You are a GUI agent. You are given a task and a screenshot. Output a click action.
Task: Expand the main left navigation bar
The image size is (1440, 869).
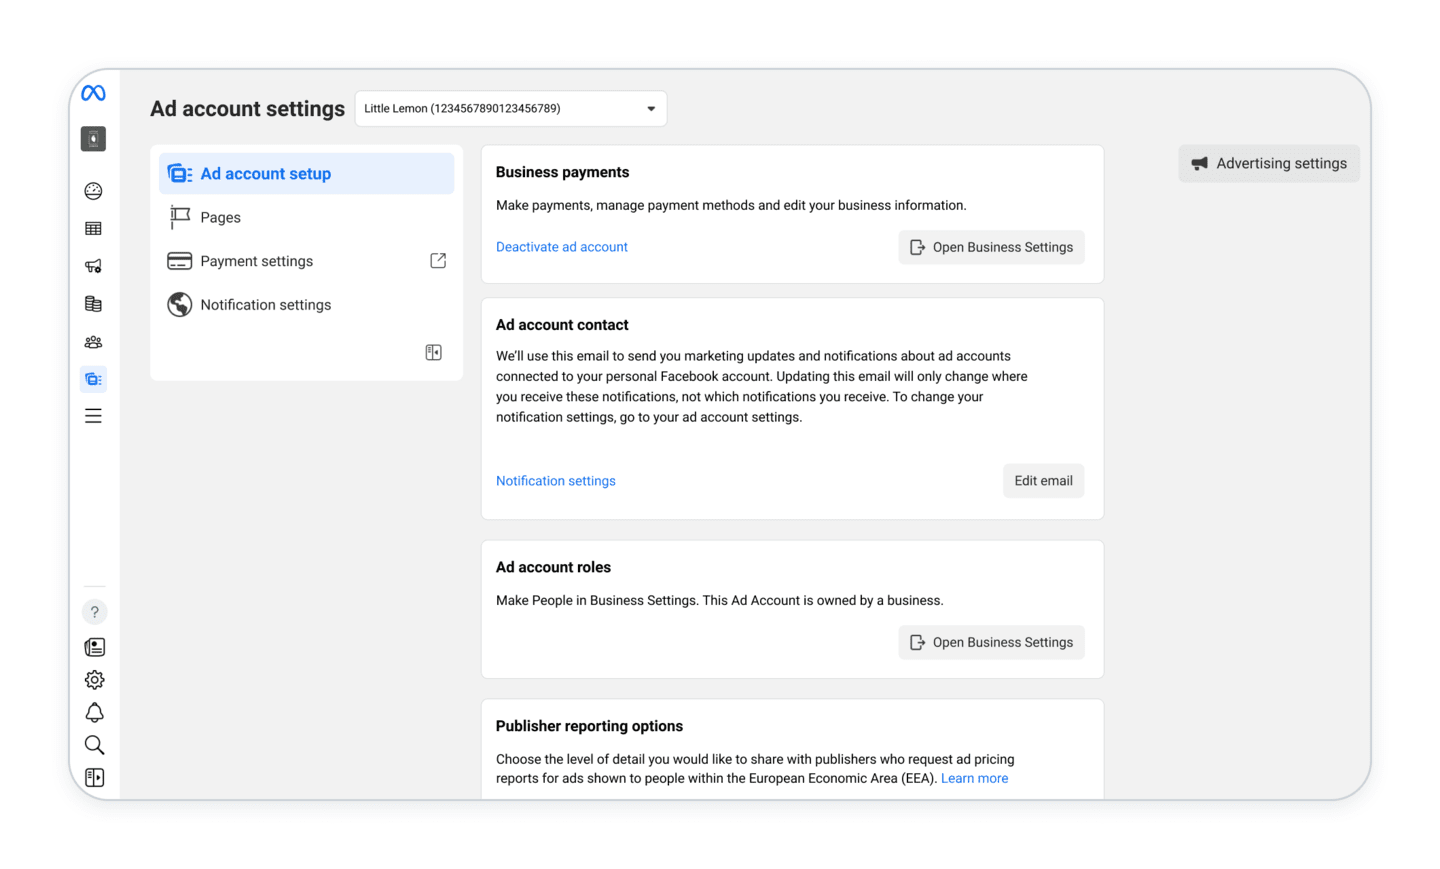[94, 778]
